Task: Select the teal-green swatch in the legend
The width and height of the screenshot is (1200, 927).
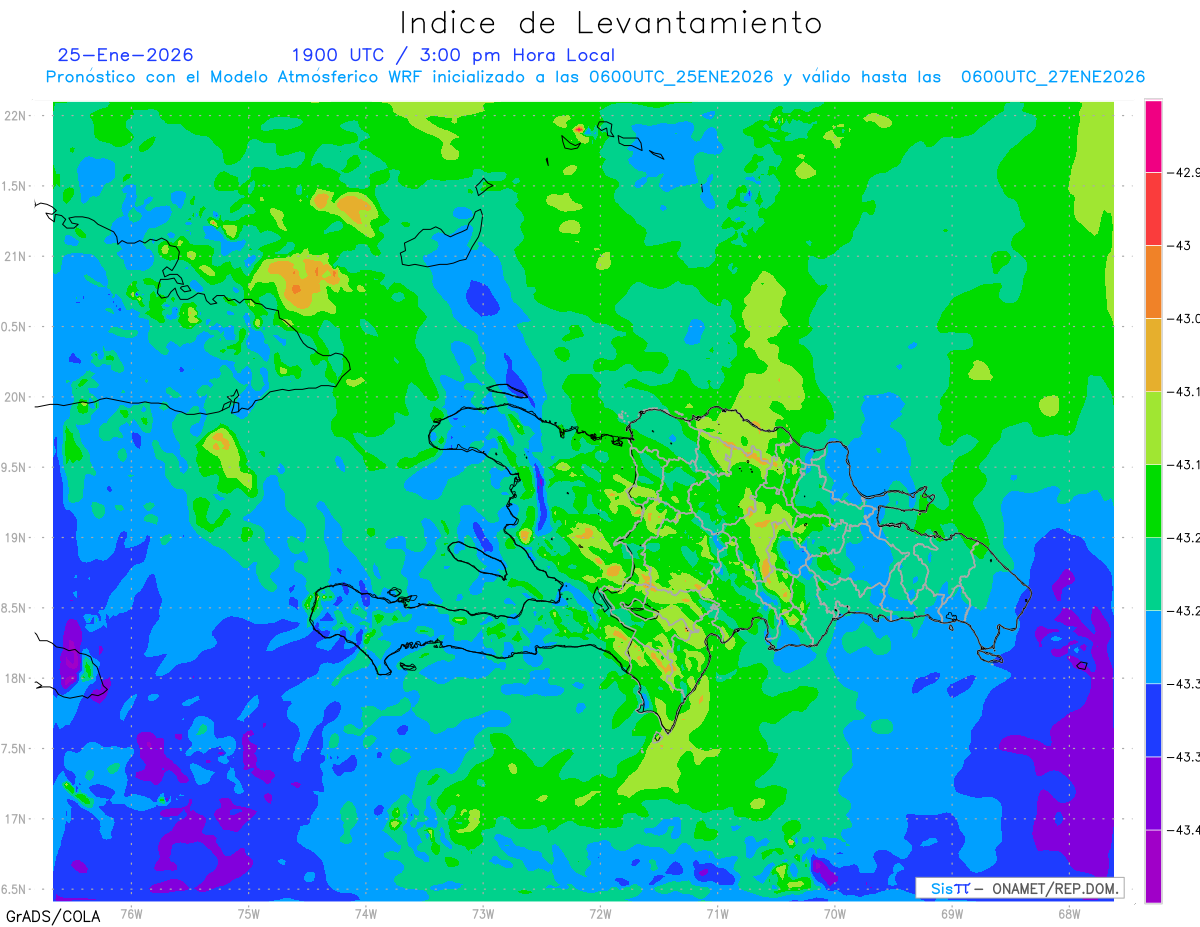Action: point(1153,574)
